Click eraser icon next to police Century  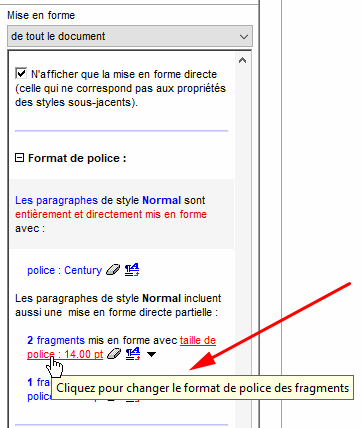coord(113,270)
